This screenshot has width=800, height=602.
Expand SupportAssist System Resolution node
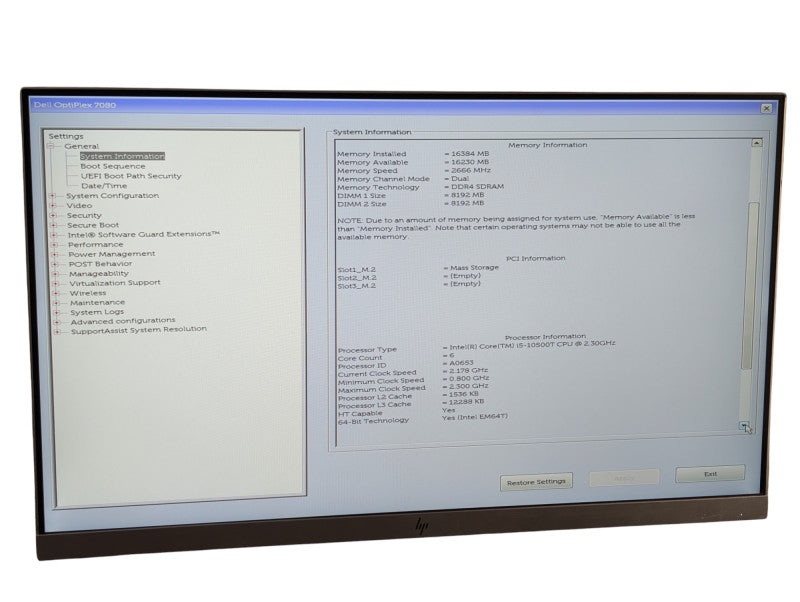tap(58, 332)
